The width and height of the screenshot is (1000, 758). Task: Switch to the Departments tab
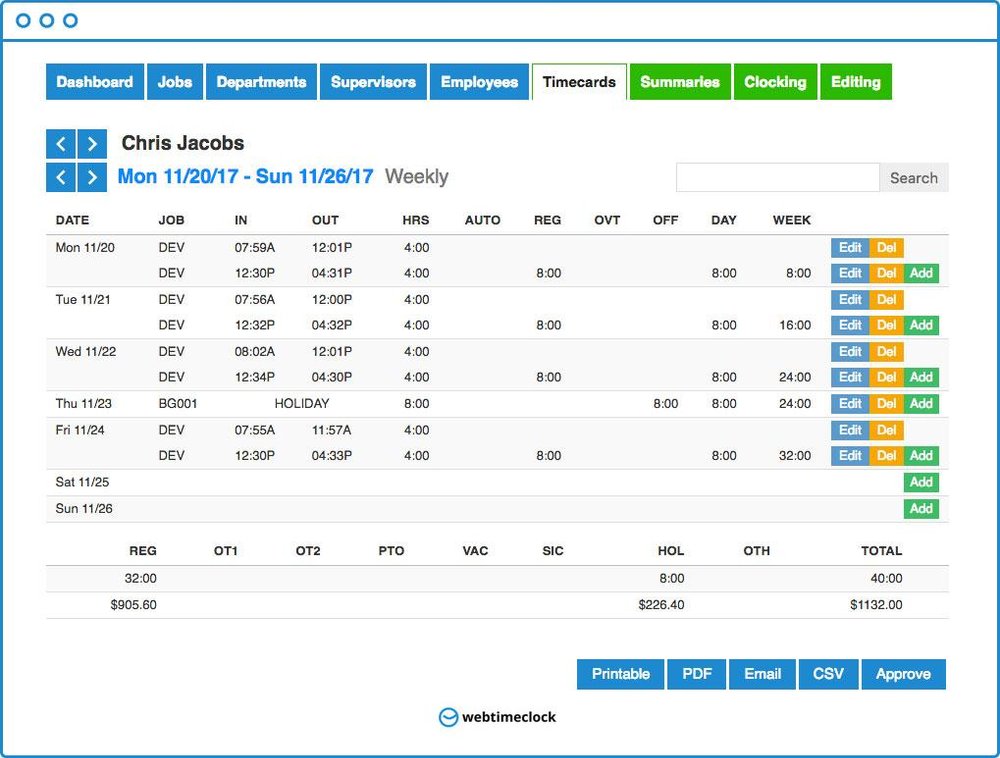261,82
